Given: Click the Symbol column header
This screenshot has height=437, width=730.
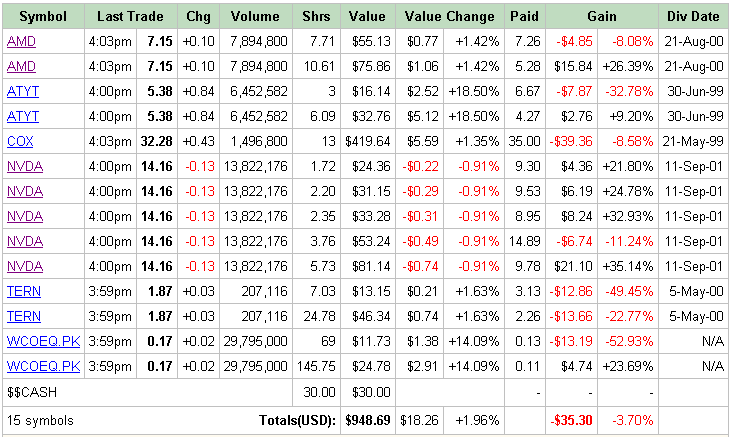Looking at the screenshot, I should point(43,16).
